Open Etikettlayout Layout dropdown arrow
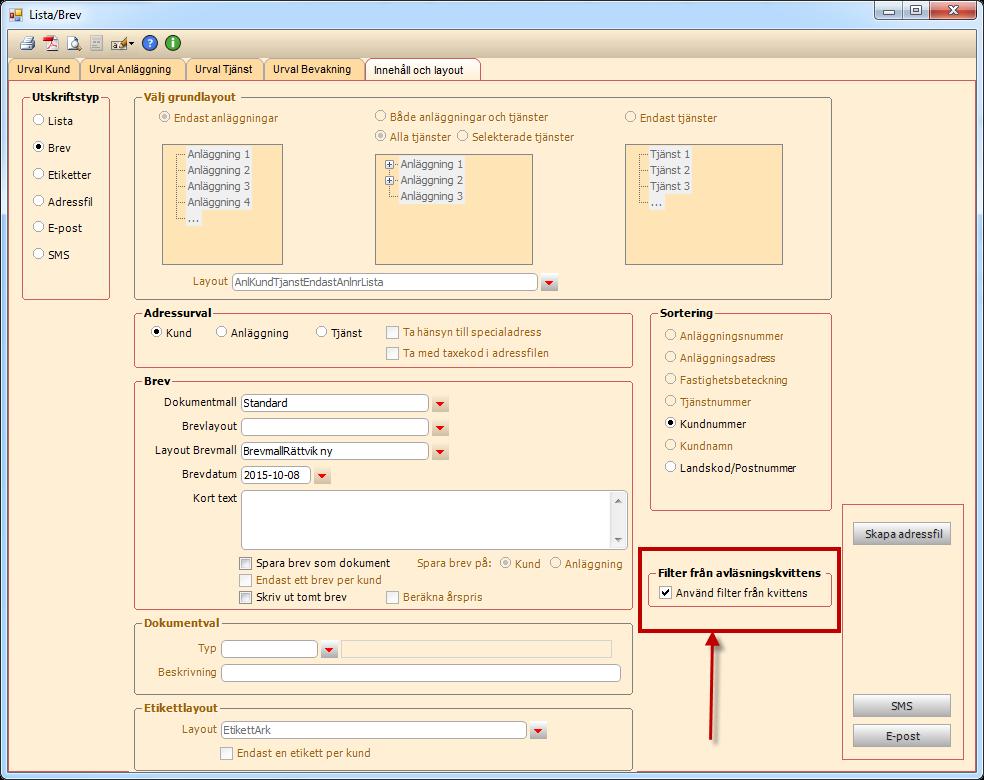The image size is (984, 780). pyautogui.click(x=538, y=731)
